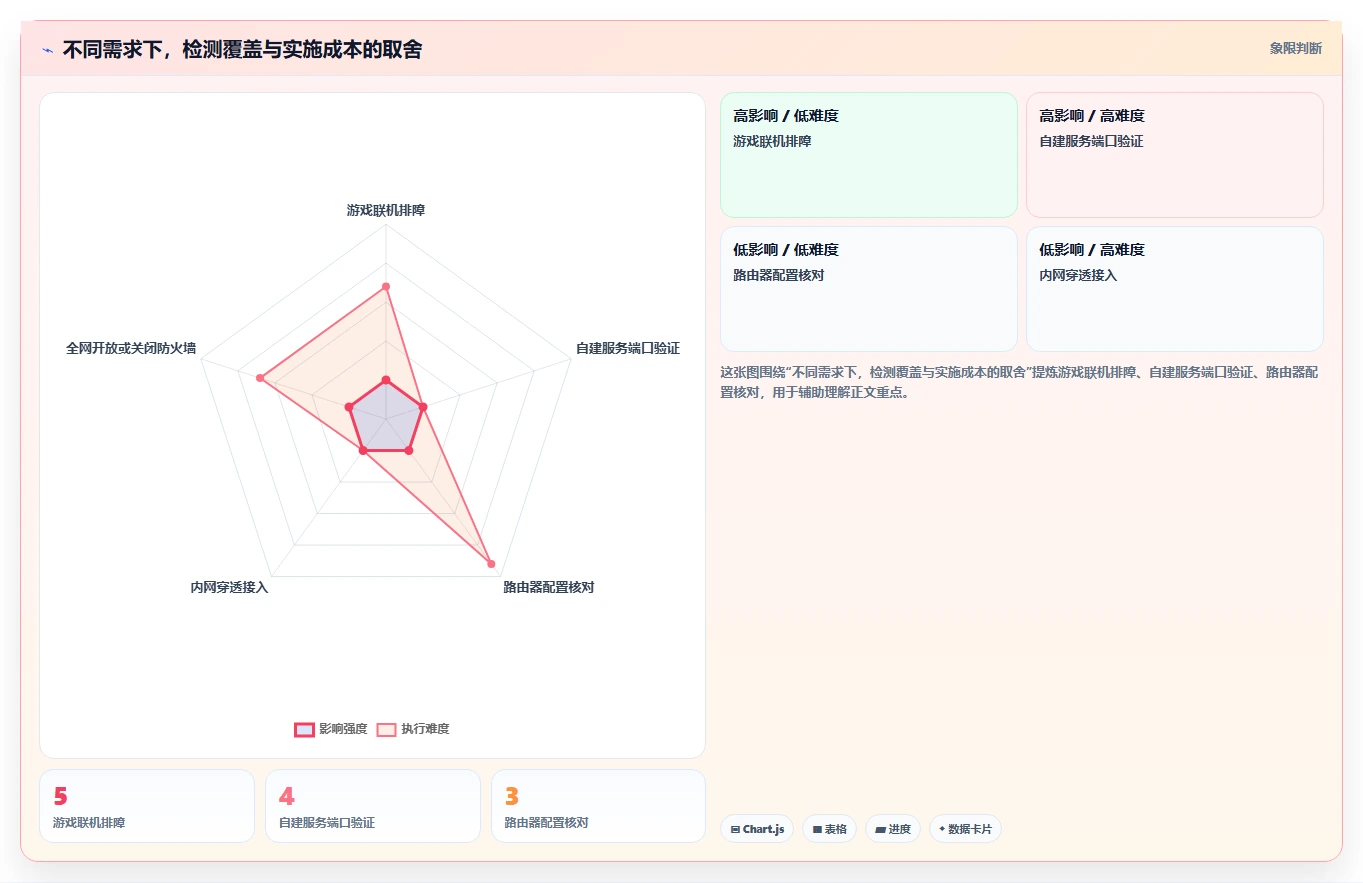Screen dimensions: 1363x883
Task: Toggle the 影响强度 legend item
Action: click(x=331, y=729)
